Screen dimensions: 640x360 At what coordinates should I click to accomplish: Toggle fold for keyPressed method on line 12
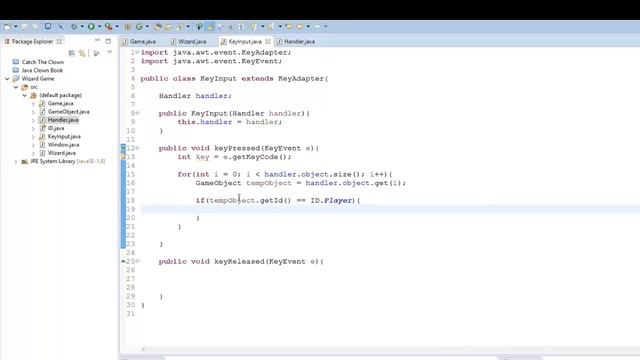click(137, 148)
